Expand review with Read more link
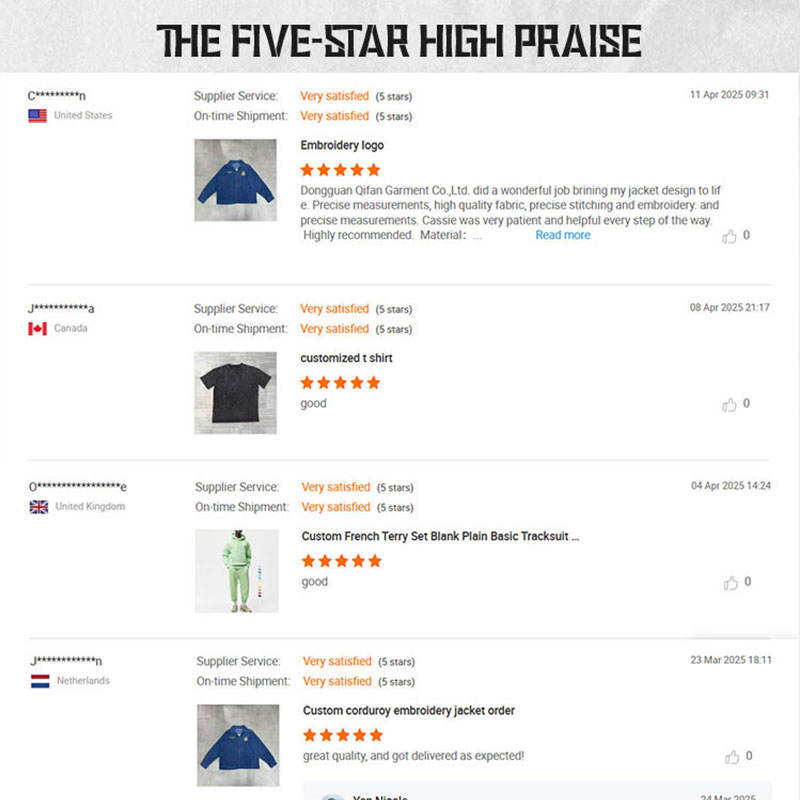Image resolution: width=800 pixels, height=800 pixels. 563,235
